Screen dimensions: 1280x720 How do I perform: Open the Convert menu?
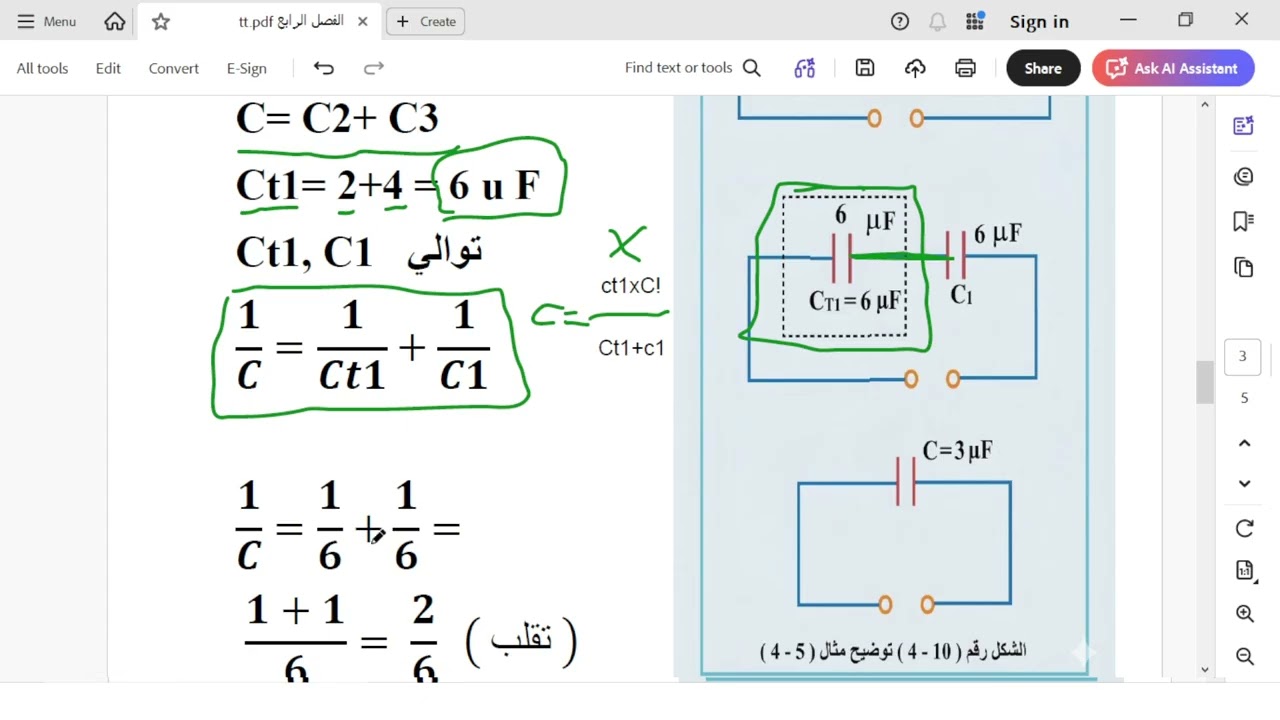click(174, 68)
